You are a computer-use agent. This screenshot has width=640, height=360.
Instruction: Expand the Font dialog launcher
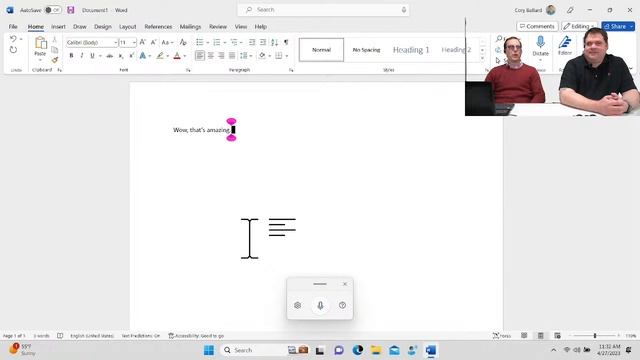[188, 70]
